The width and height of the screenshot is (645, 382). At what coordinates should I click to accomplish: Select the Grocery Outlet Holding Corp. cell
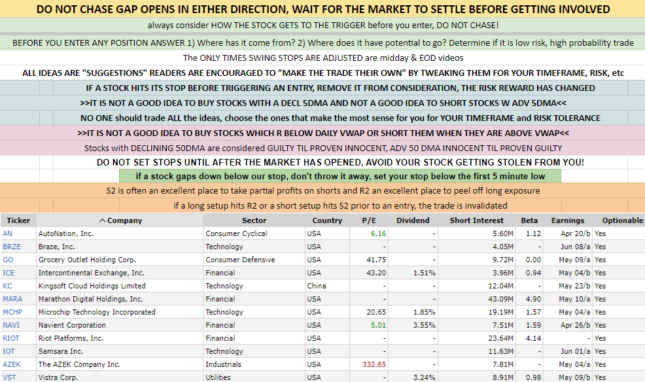(119, 260)
